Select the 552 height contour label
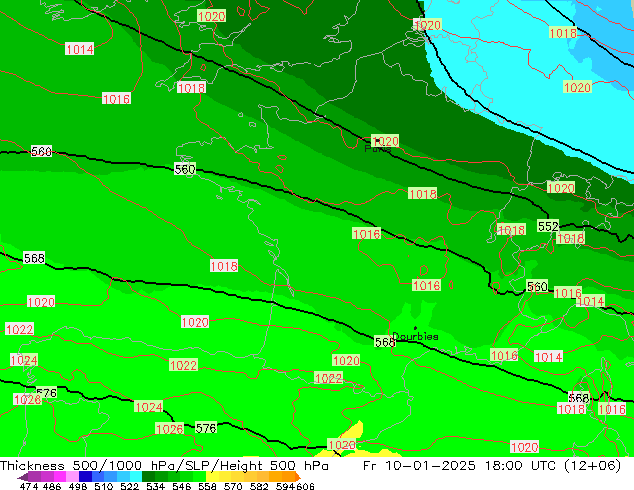 pos(548,226)
